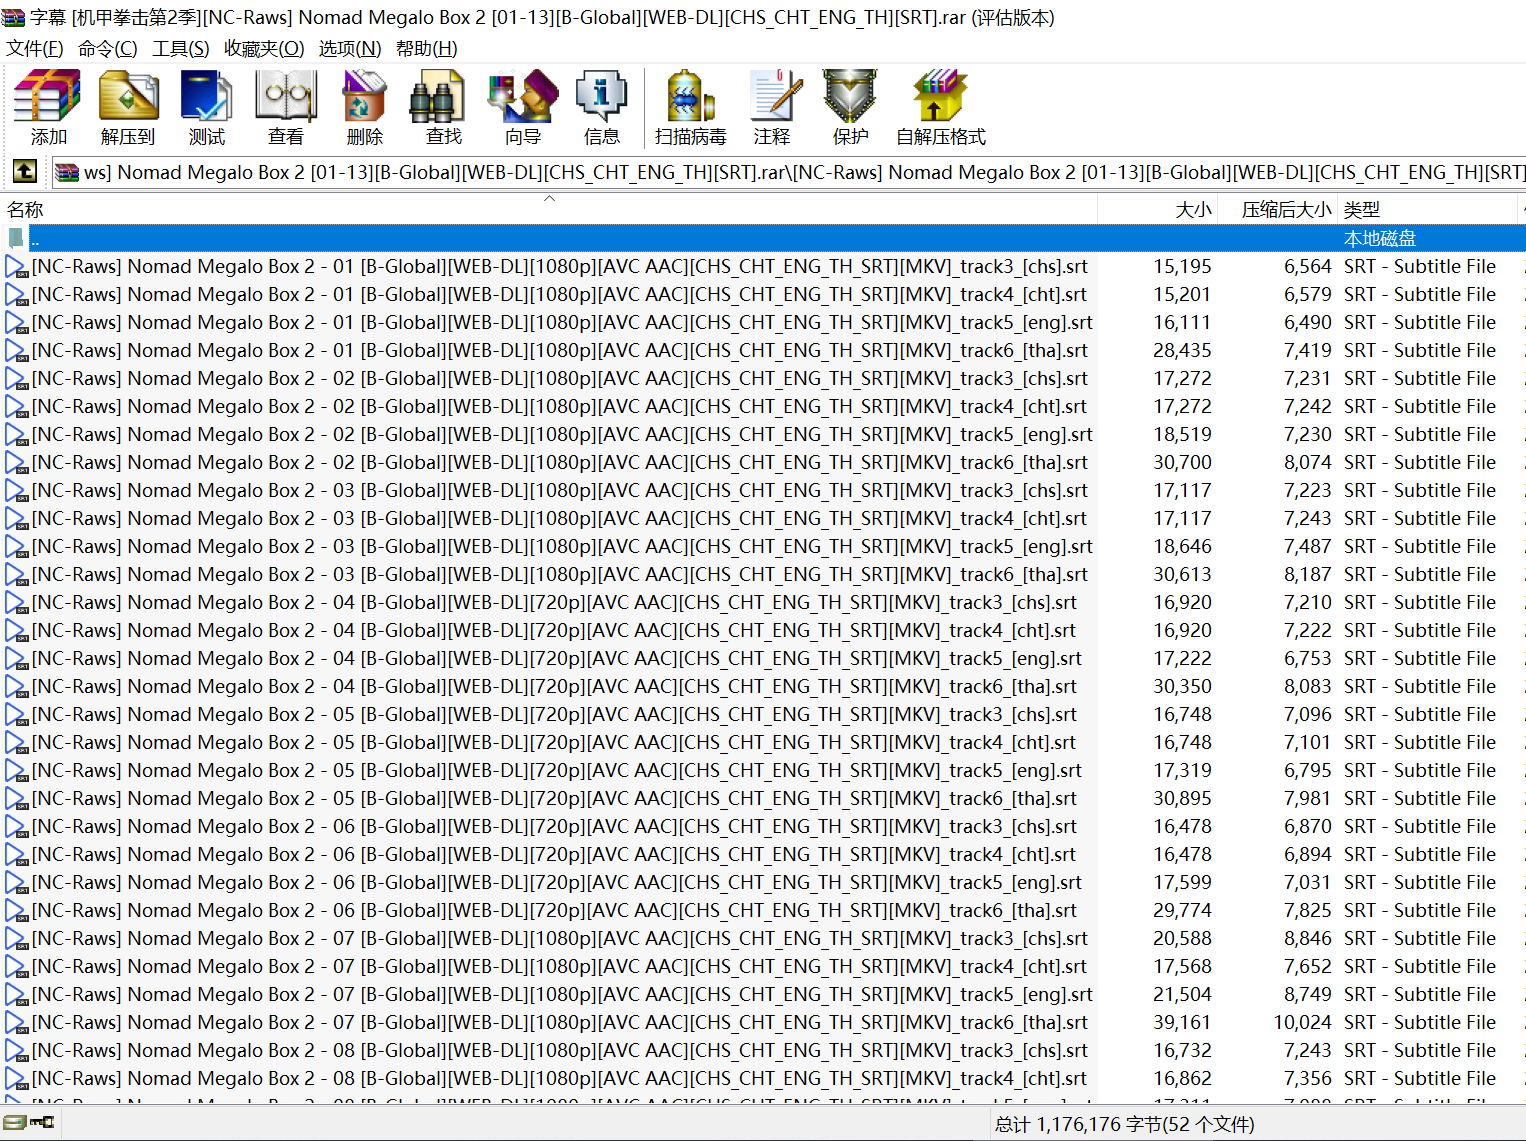Sort by Name (名称) column header
This screenshot has width=1526, height=1141.
tap(549, 209)
